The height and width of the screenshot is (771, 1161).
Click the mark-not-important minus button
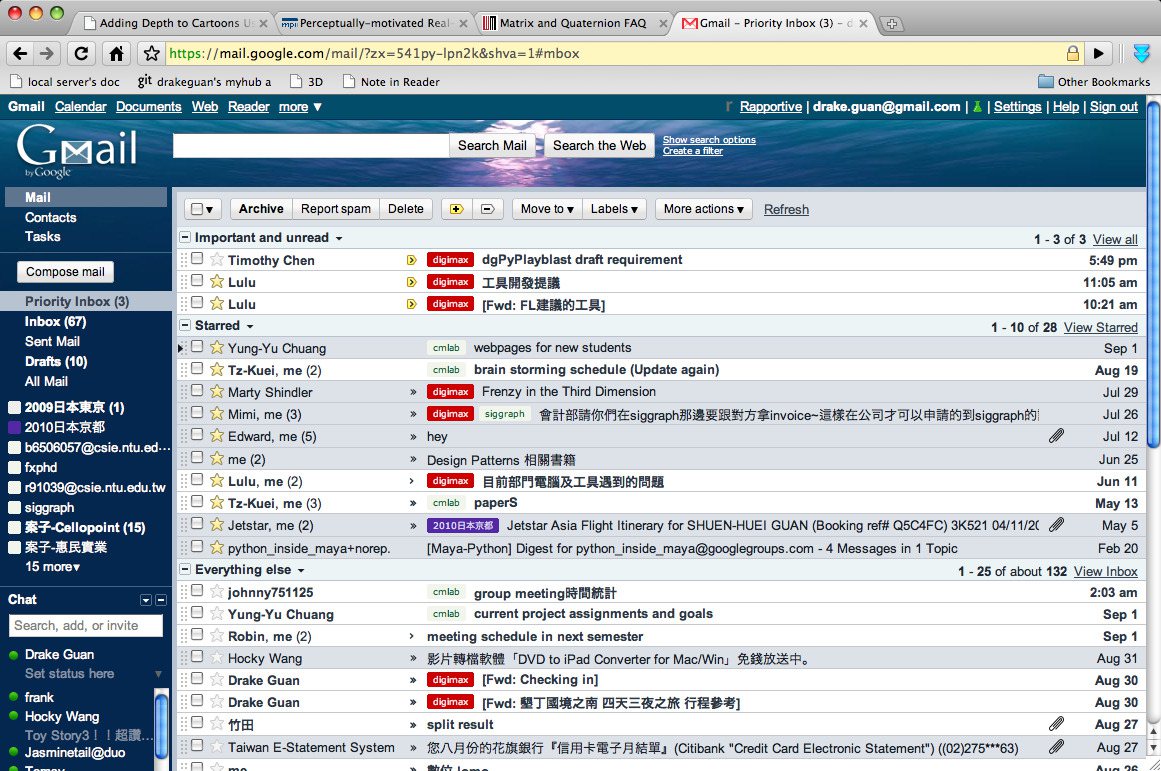pyautogui.click(x=487, y=209)
